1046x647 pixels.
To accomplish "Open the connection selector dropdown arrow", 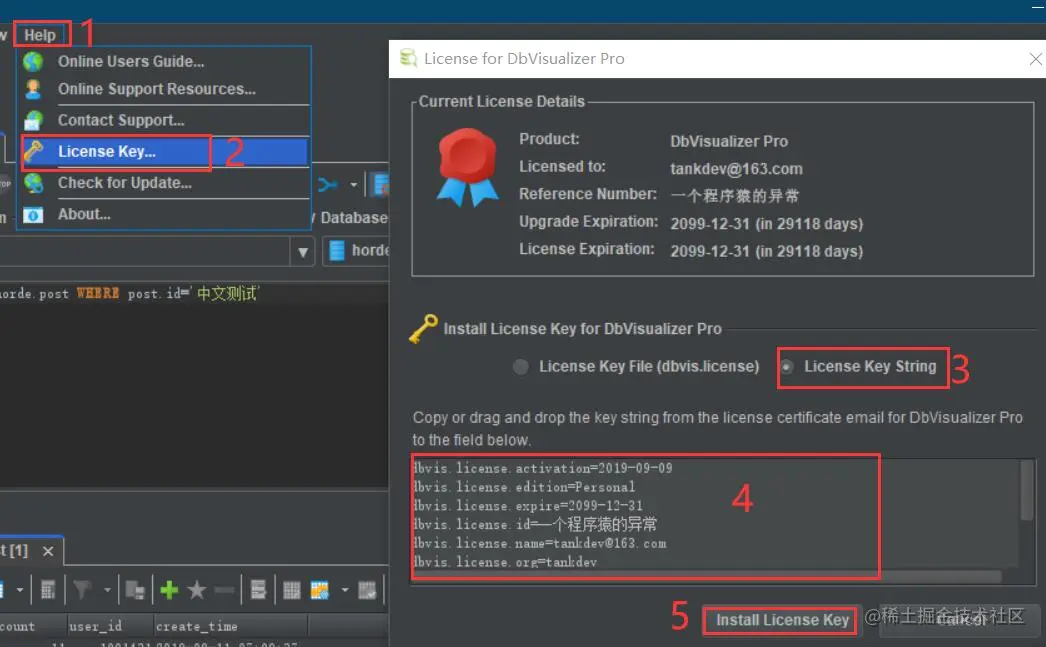I will coord(302,252).
